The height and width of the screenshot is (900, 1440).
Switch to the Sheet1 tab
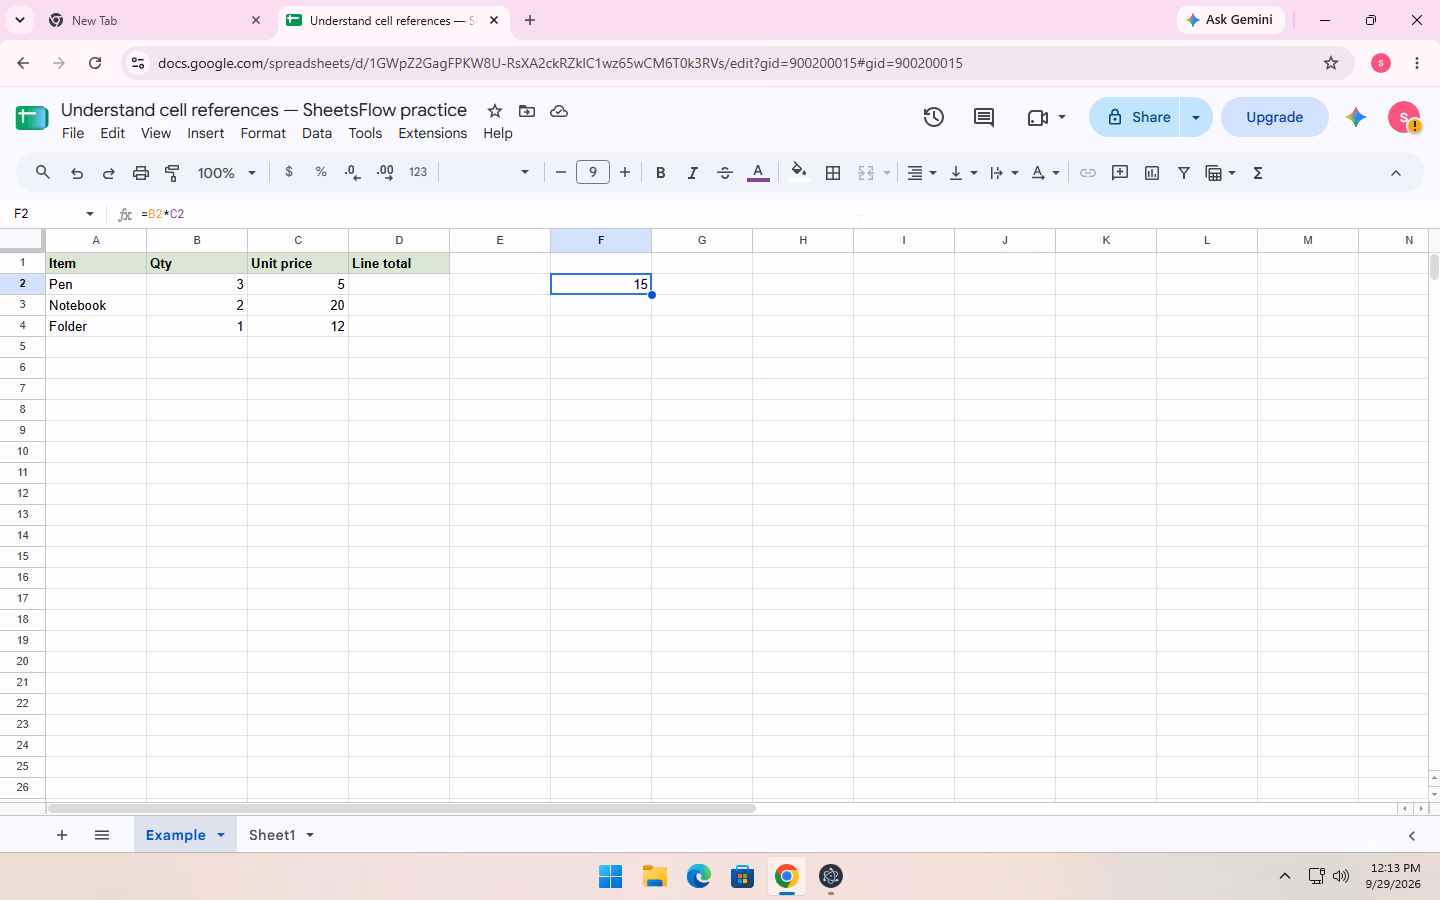[272, 835]
